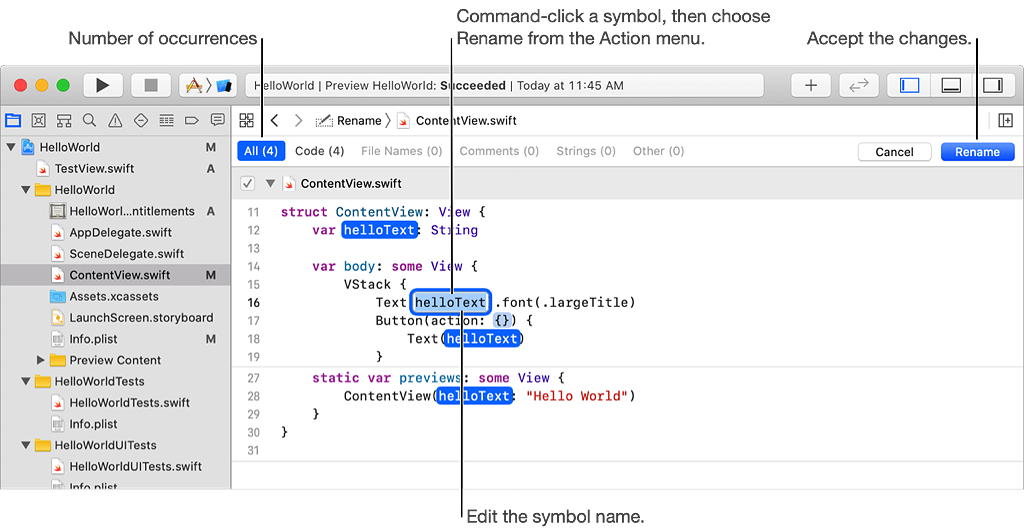Stop the running scheme
Image resolution: width=1024 pixels, height=532 pixels.
(151, 86)
